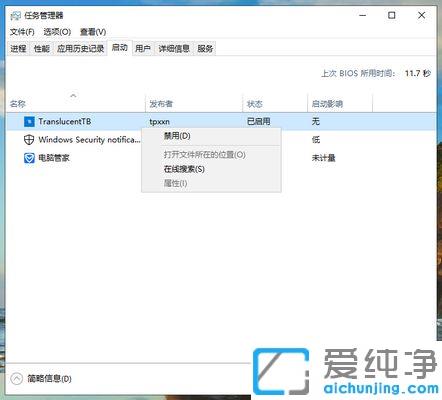Choose 打开文件所在的位置(O) in context menu
This screenshot has width=442, height=400.
211,155
